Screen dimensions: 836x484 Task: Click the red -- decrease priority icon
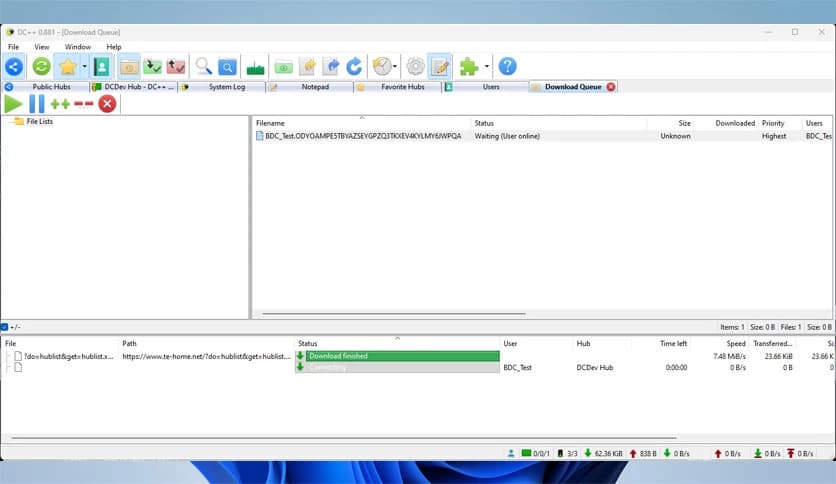[84, 104]
